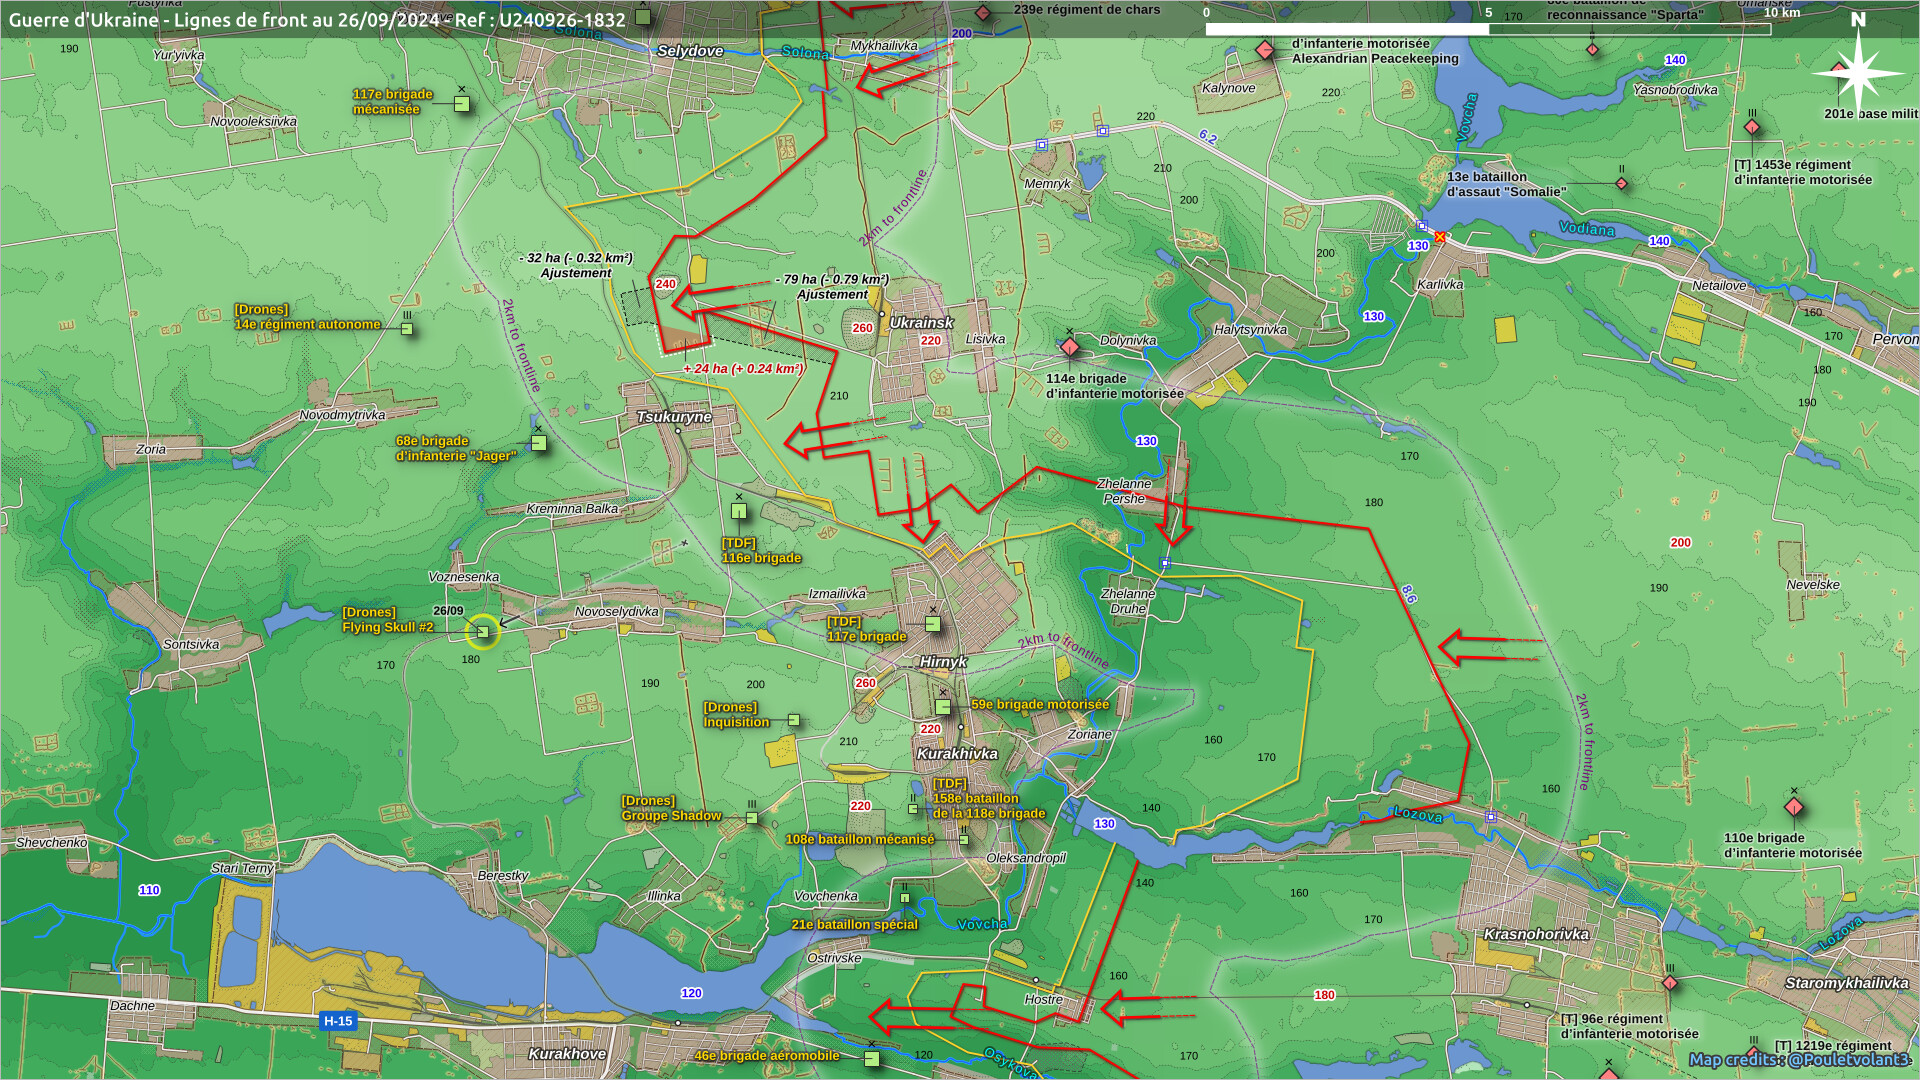The width and height of the screenshot is (1920, 1080).
Task: Select the 68e brigade Jager unit square
Action: (x=538, y=442)
